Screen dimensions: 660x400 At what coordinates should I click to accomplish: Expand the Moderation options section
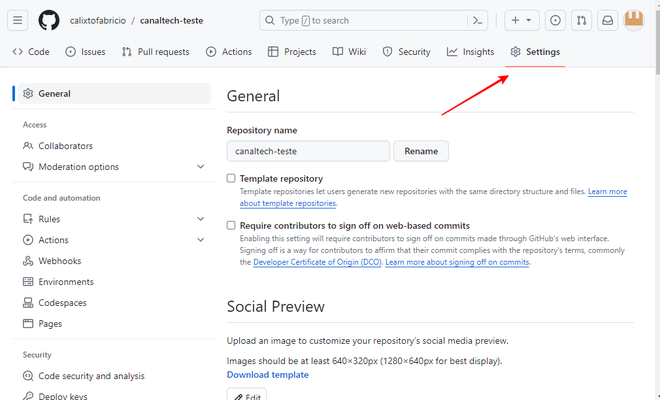click(201, 167)
